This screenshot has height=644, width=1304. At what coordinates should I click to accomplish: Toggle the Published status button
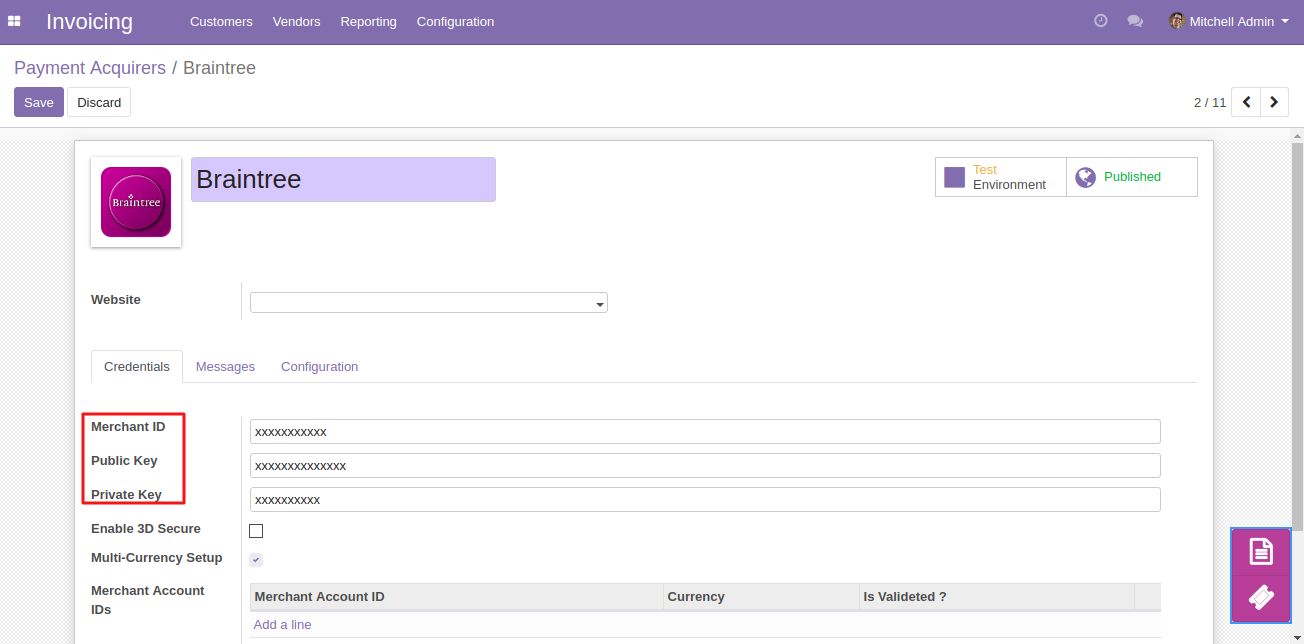click(x=1132, y=177)
